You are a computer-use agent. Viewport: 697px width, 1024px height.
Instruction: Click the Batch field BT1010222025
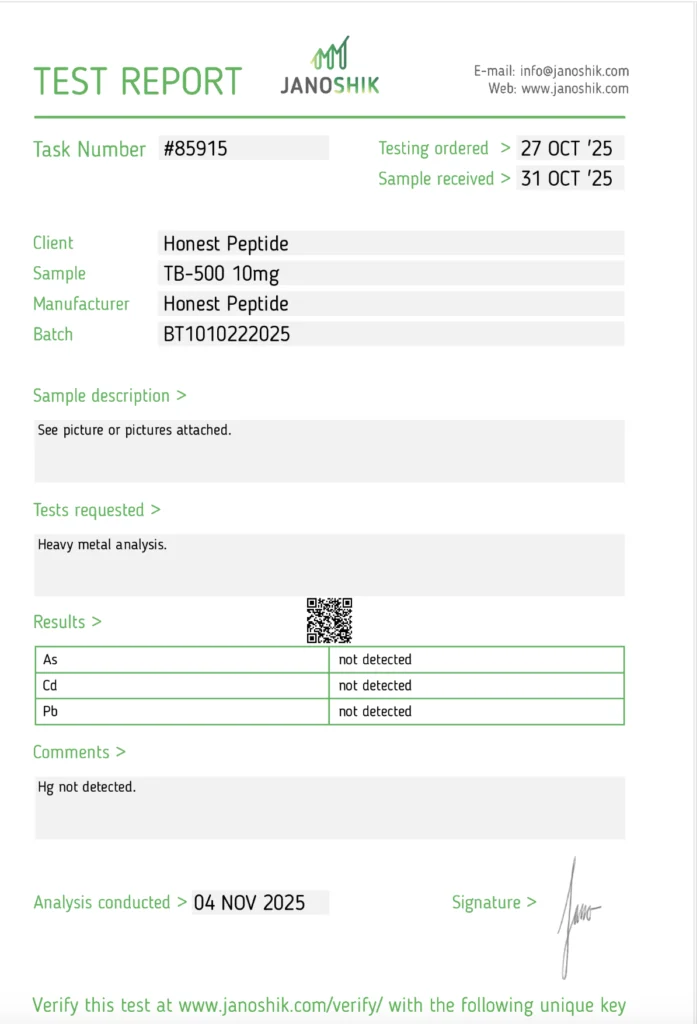392,334
